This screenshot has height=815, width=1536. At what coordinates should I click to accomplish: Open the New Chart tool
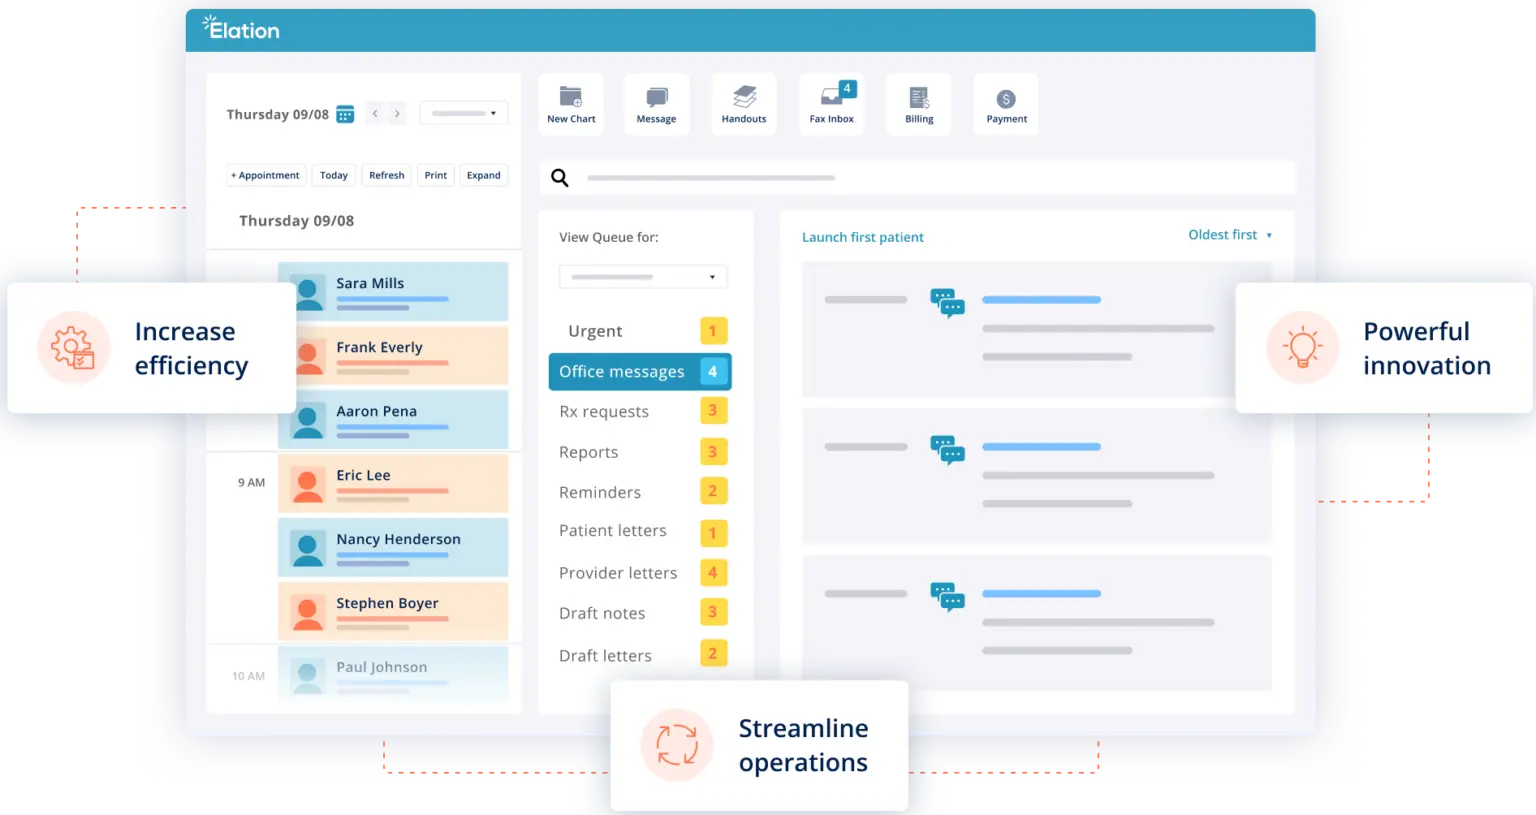pyautogui.click(x=570, y=103)
